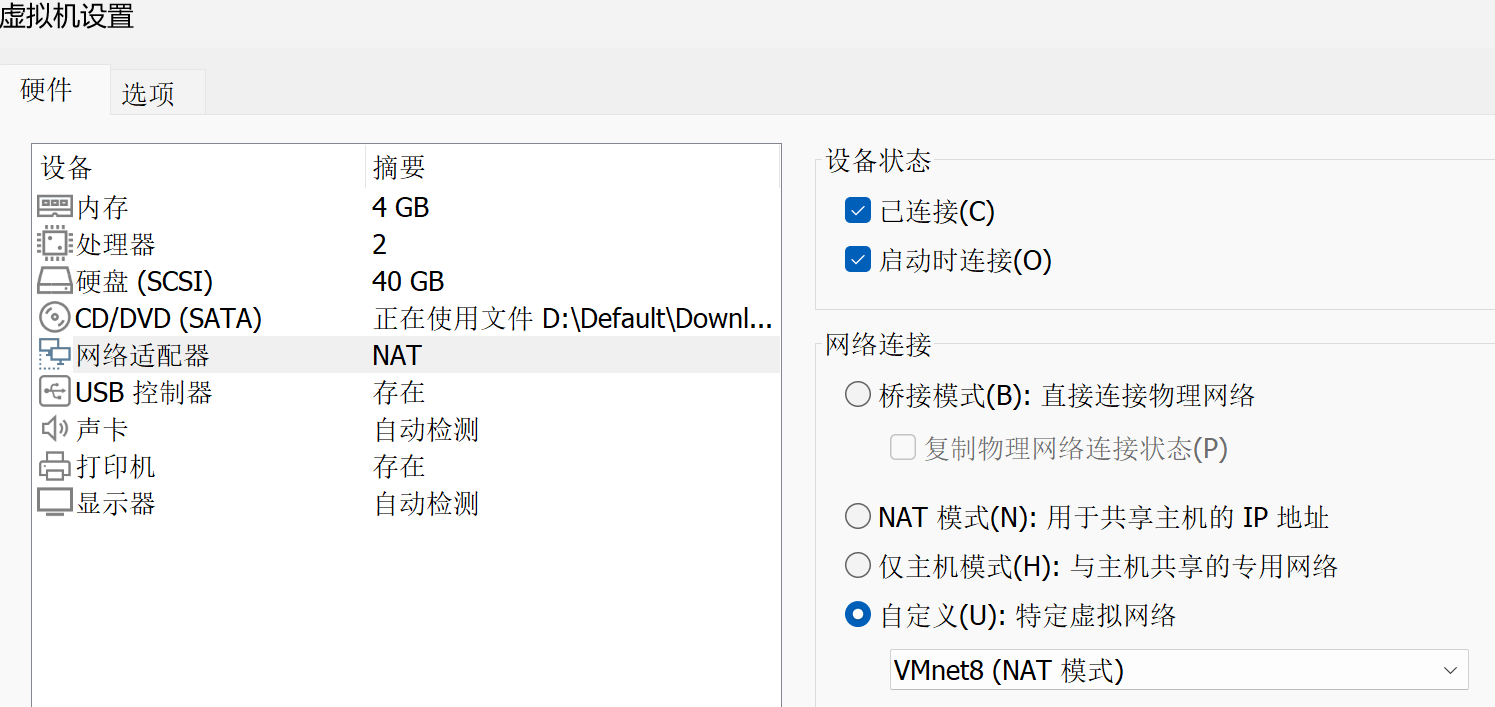The width and height of the screenshot is (1495, 707).
Task: Open the VMnet8 (NAT 模式) dropdown
Action: click(1179, 670)
